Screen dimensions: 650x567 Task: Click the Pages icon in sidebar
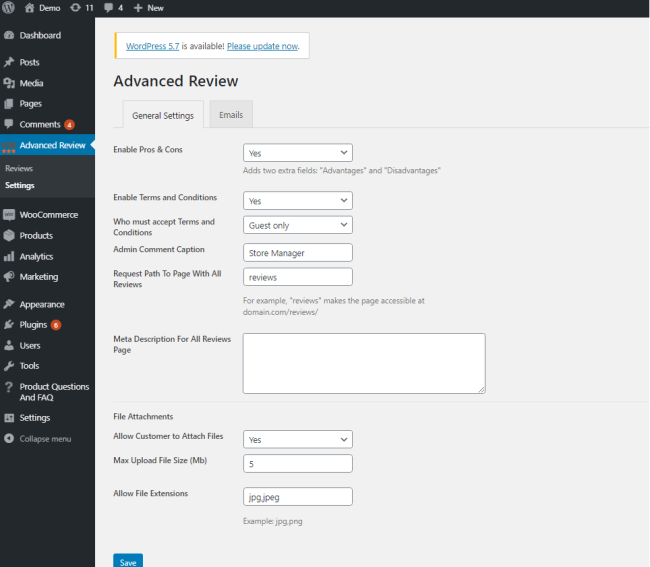[9, 104]
